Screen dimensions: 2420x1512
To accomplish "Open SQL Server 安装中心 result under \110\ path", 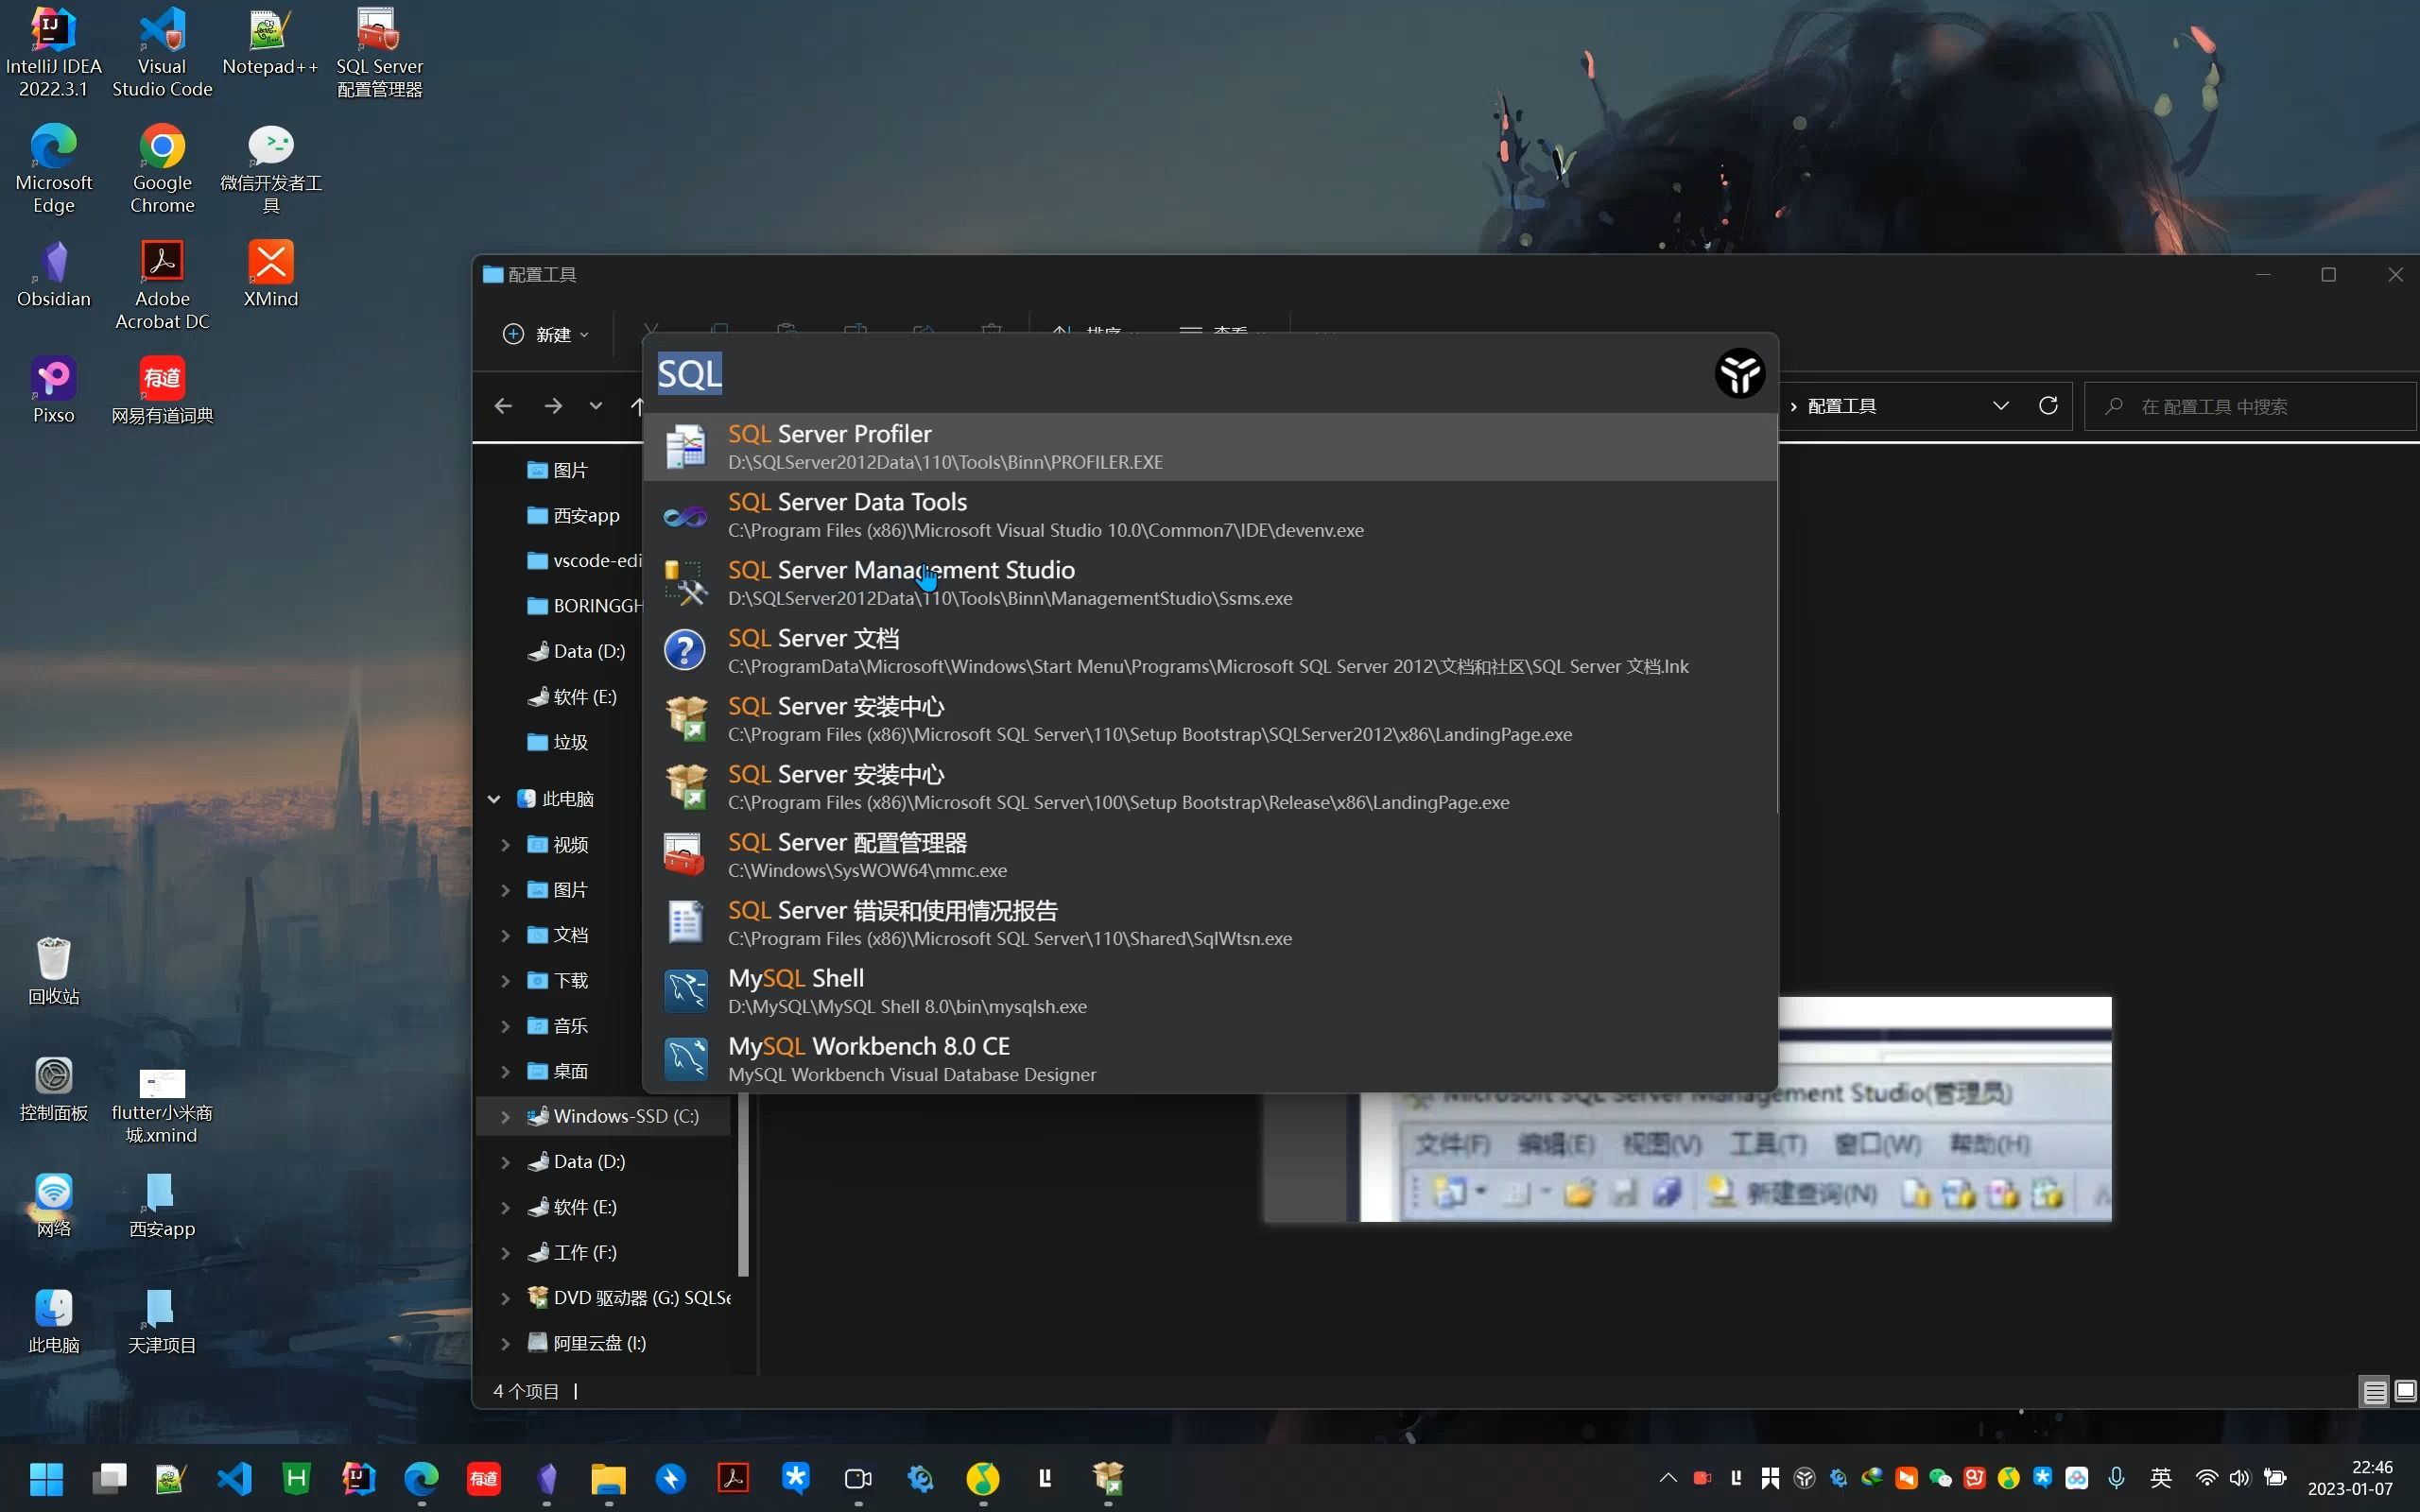I will 1210,719.
